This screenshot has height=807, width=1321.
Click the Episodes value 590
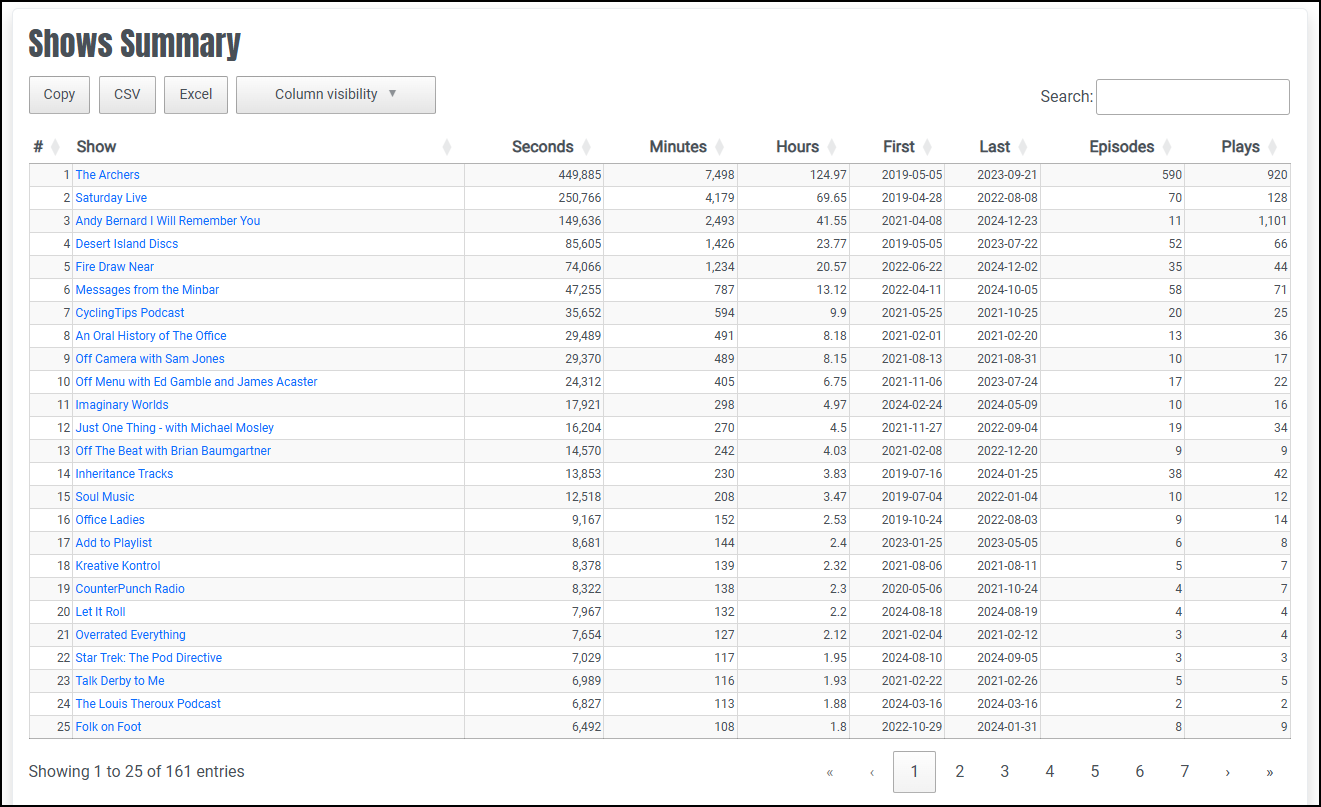tap(1172, 175)
